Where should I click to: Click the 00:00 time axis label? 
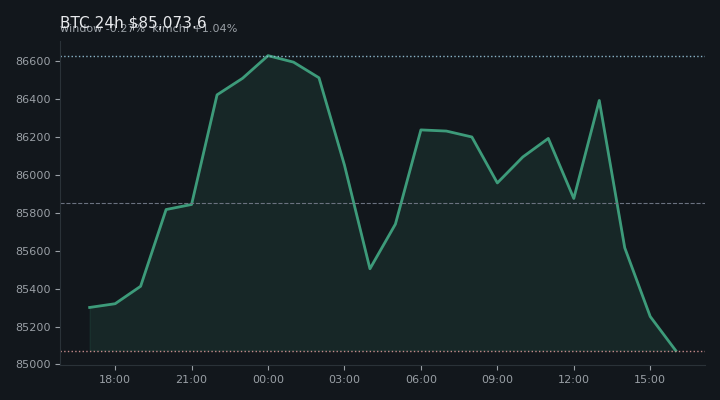(x=268, y=379)
